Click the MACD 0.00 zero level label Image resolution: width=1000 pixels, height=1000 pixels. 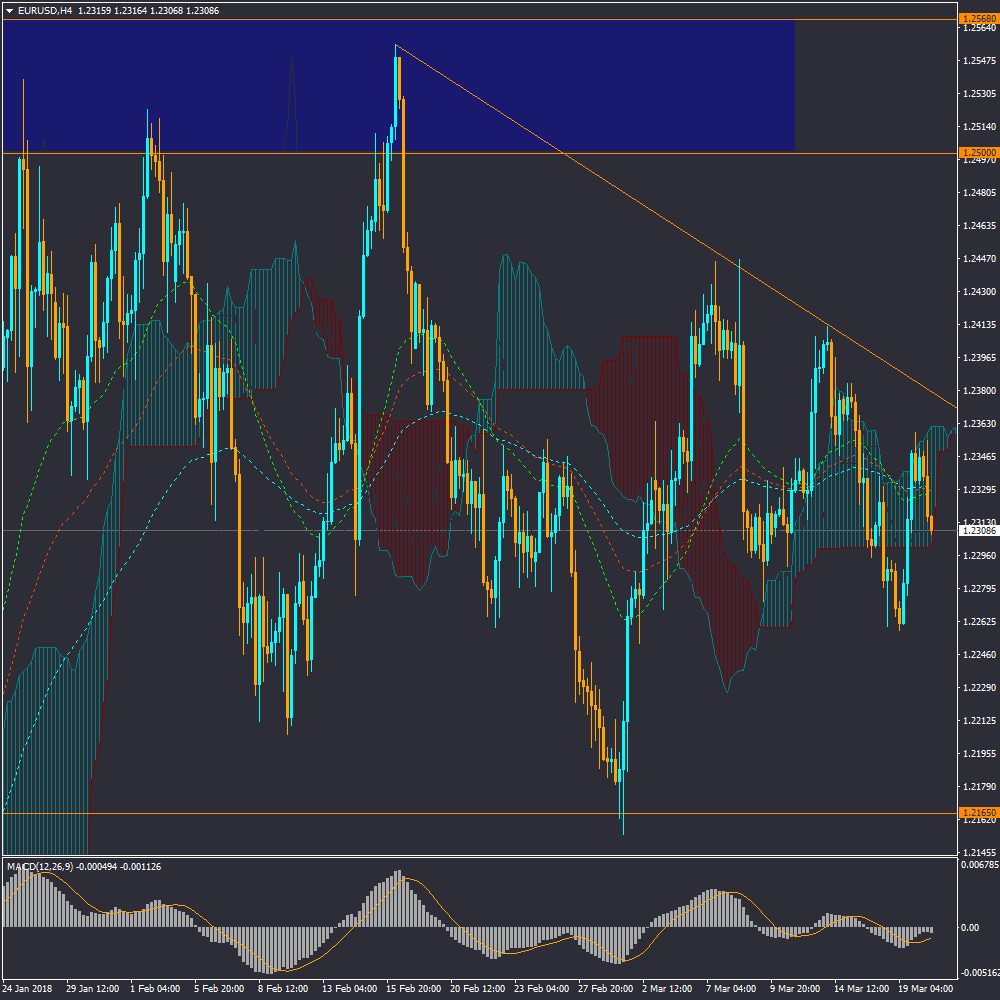[x=970, y=928]
